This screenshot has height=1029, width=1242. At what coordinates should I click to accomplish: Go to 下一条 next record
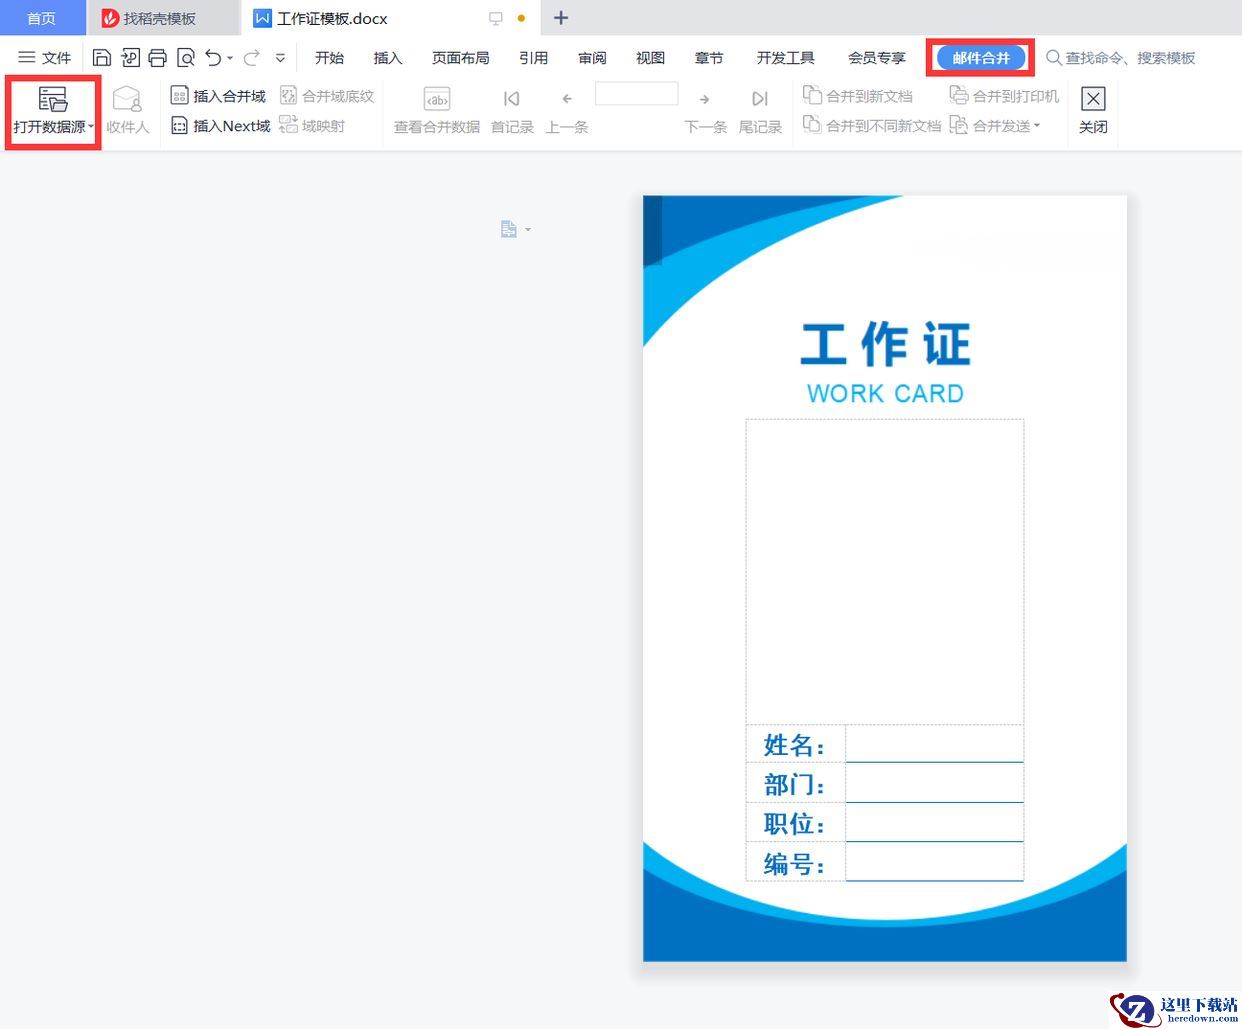pyautogui.click(x=705, y=111)
